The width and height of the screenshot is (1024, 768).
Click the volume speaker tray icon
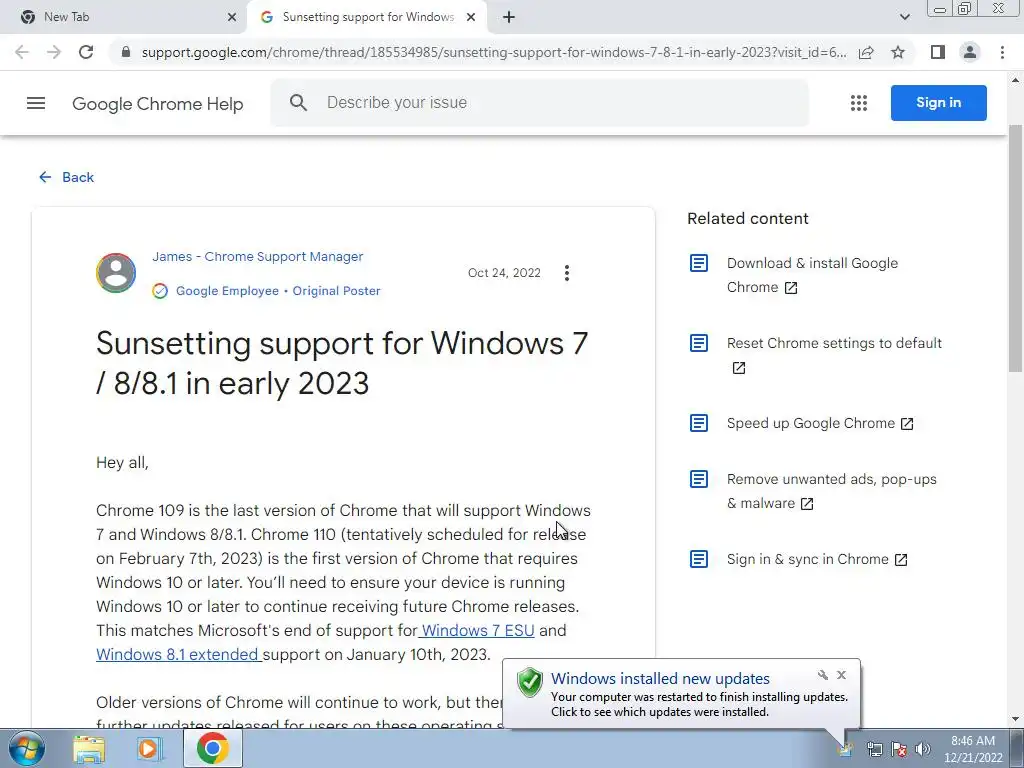pos(923,749)
